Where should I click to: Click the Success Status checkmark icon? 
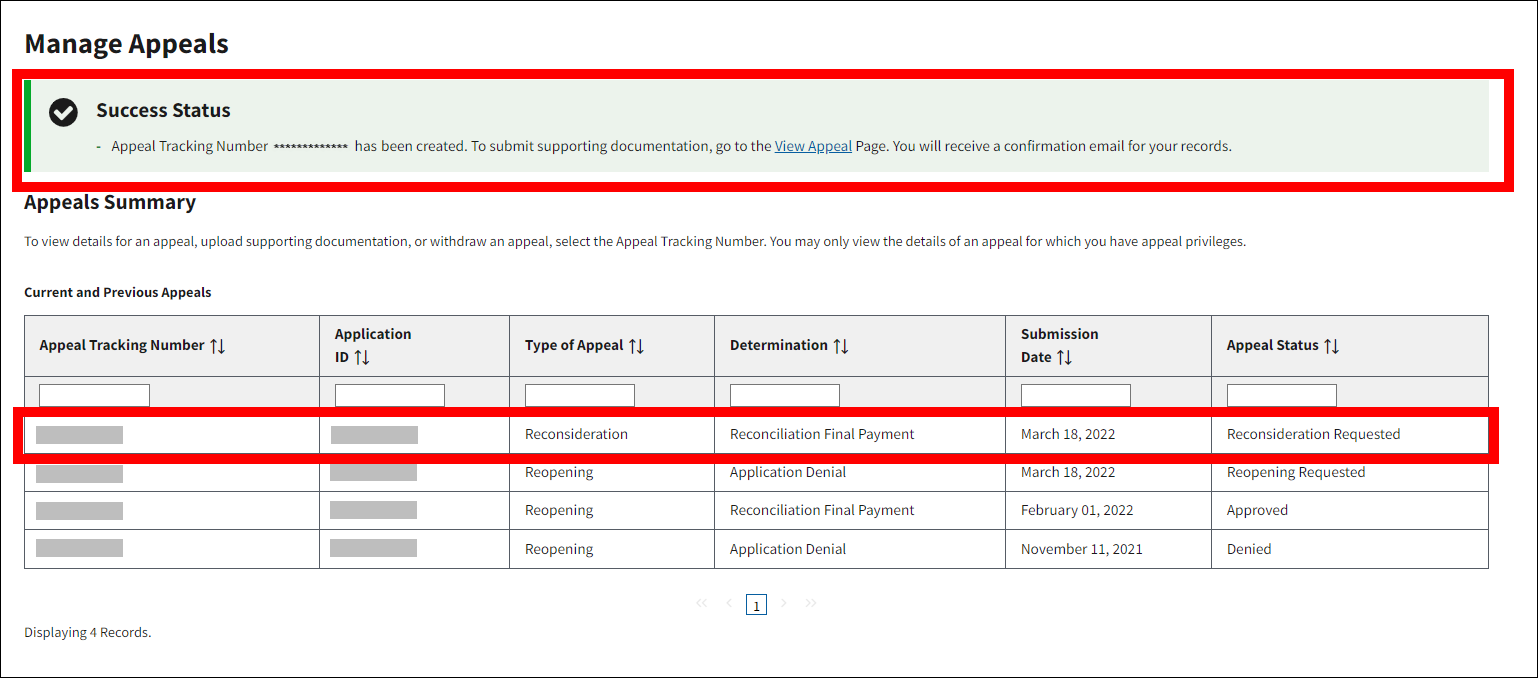[63, 112]
